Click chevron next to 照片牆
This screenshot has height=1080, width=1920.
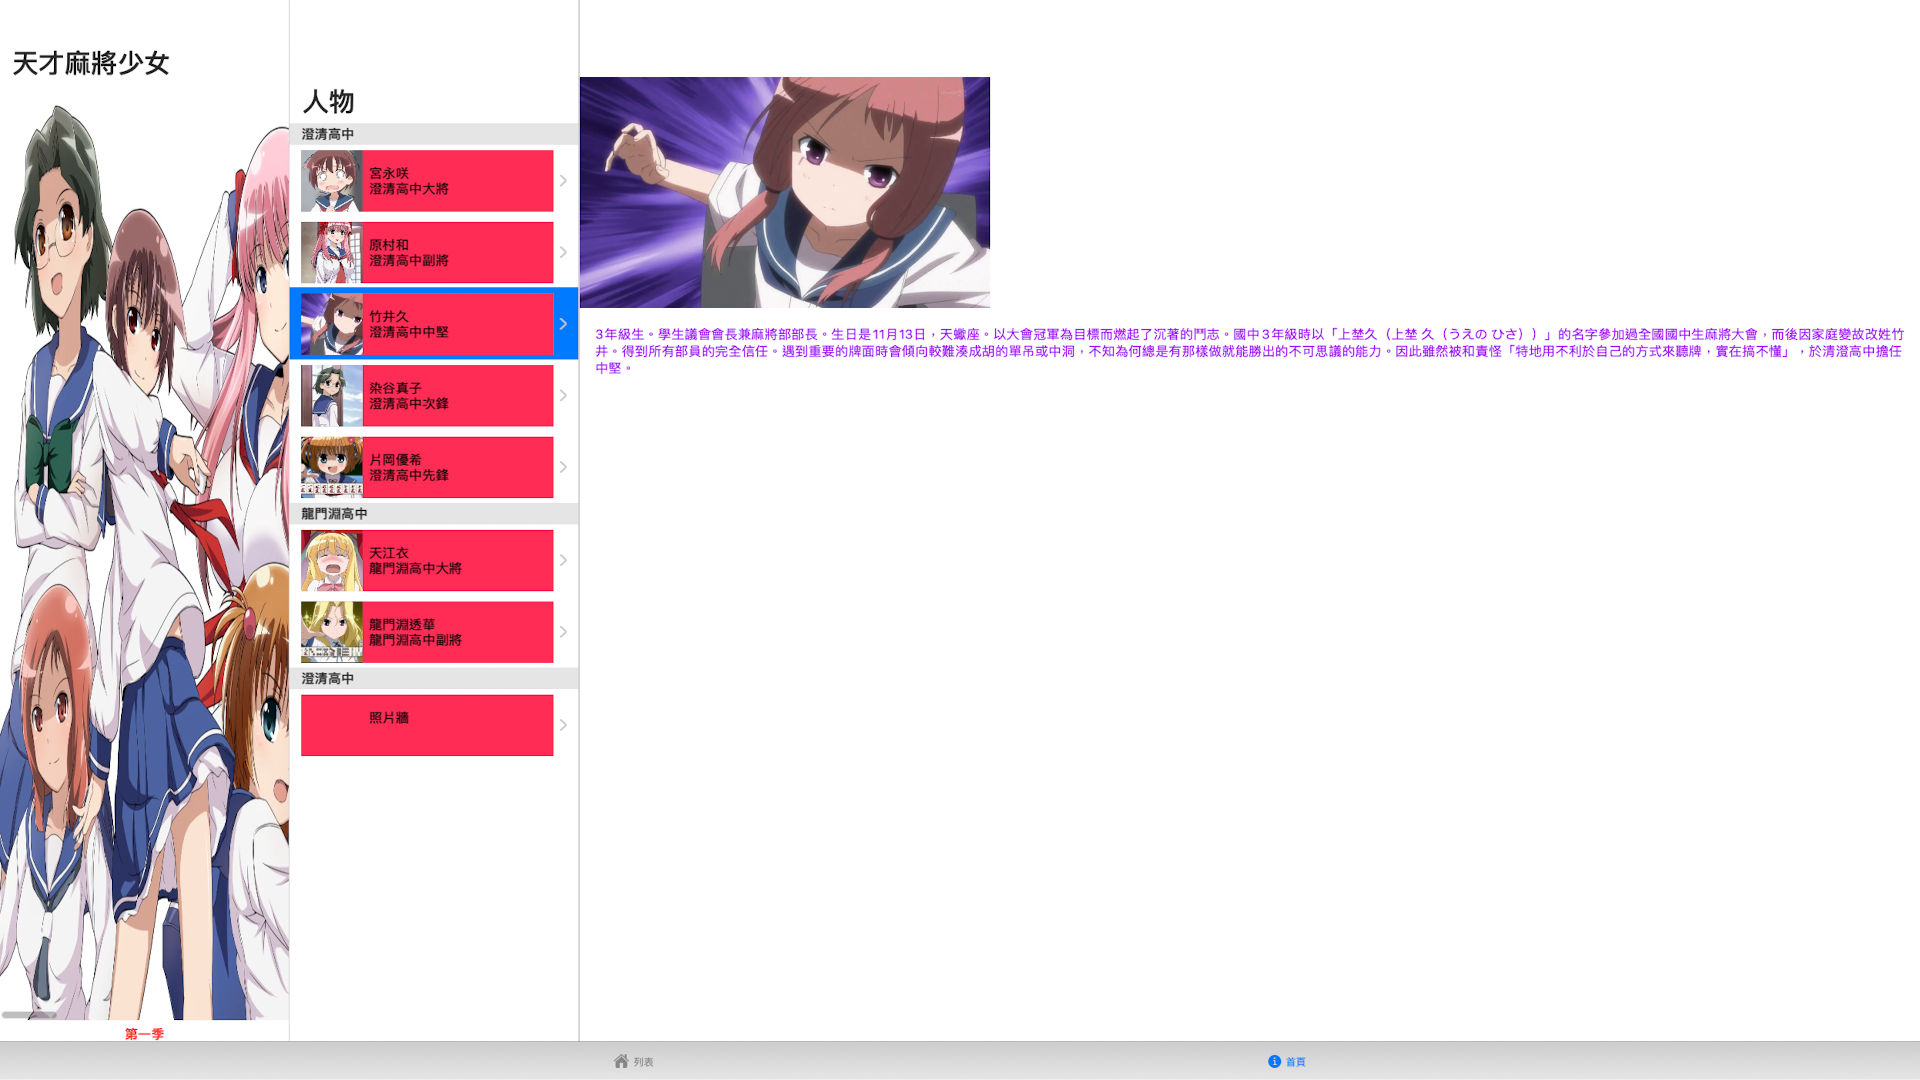point(563,725)
